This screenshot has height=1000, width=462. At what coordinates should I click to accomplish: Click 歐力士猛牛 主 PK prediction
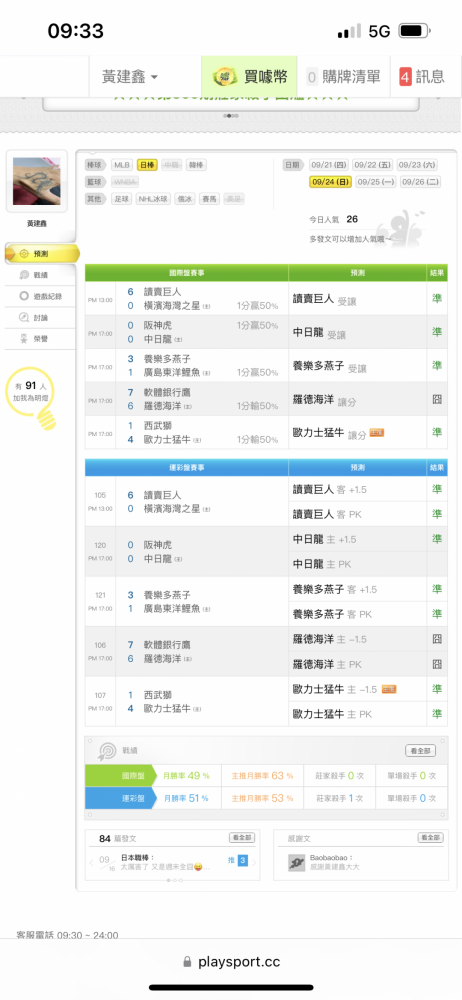pos(332,714)
